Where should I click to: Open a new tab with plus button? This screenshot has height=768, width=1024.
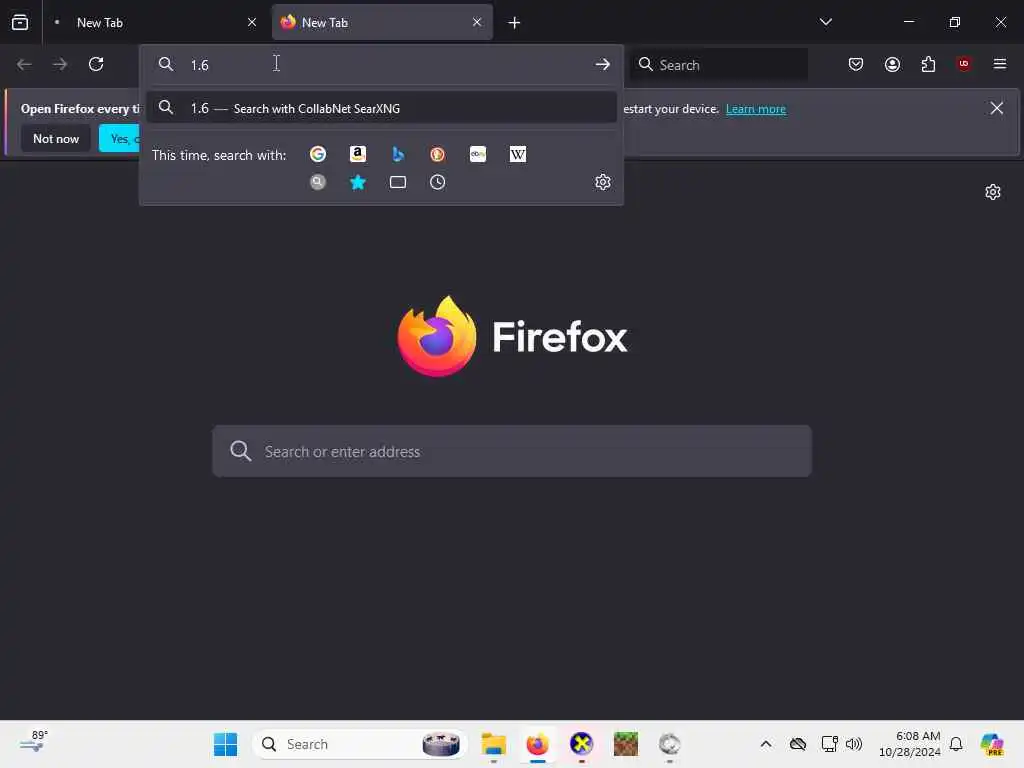[515, 23]
